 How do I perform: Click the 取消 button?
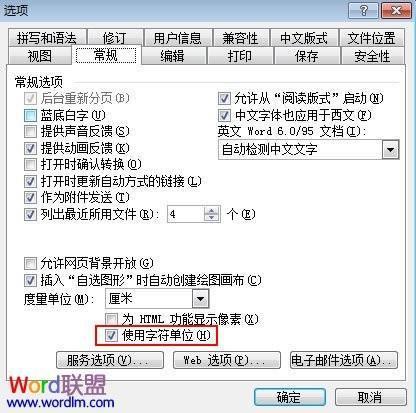click(x=370, y=397)
